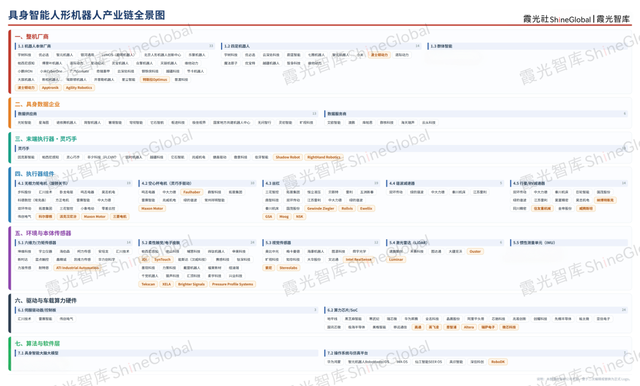Select the RightHand Robotics tag
The width and height of the screenshot is (640, 386).
coord(324,157)
